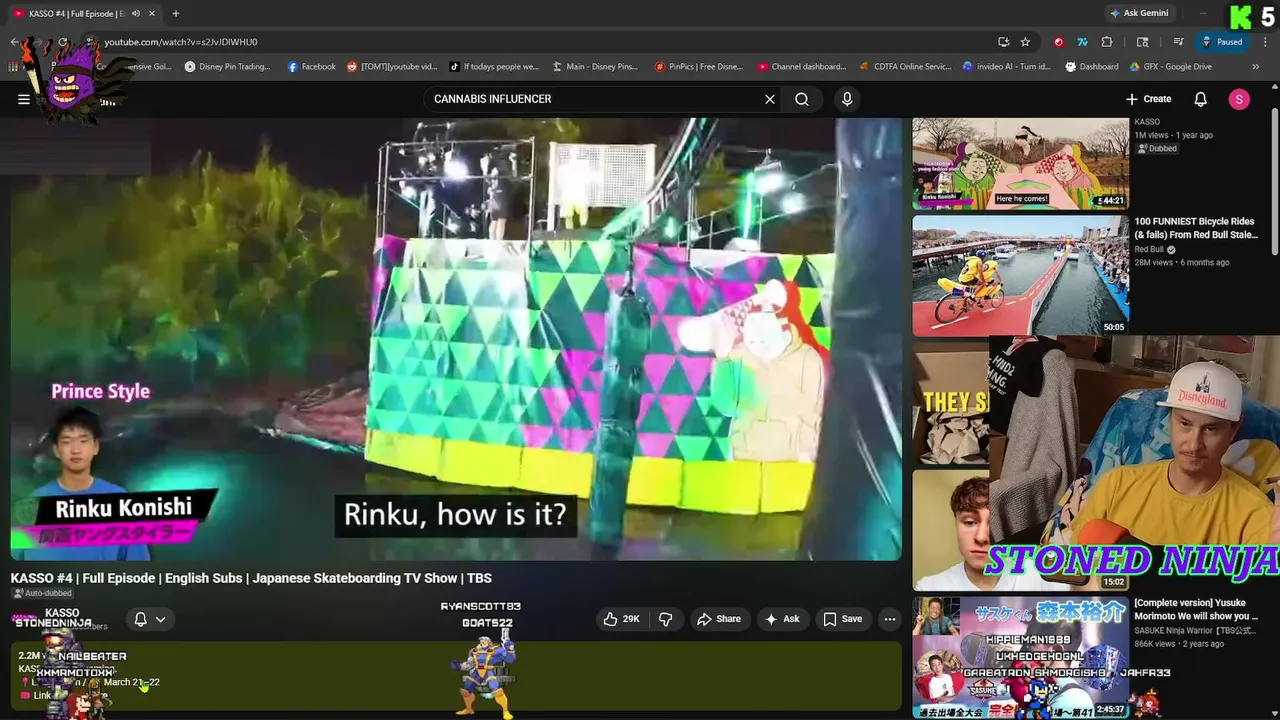Start voice search with the microphone icon
The width and height of the screenshot is (1280, 720).
point(847,99)
